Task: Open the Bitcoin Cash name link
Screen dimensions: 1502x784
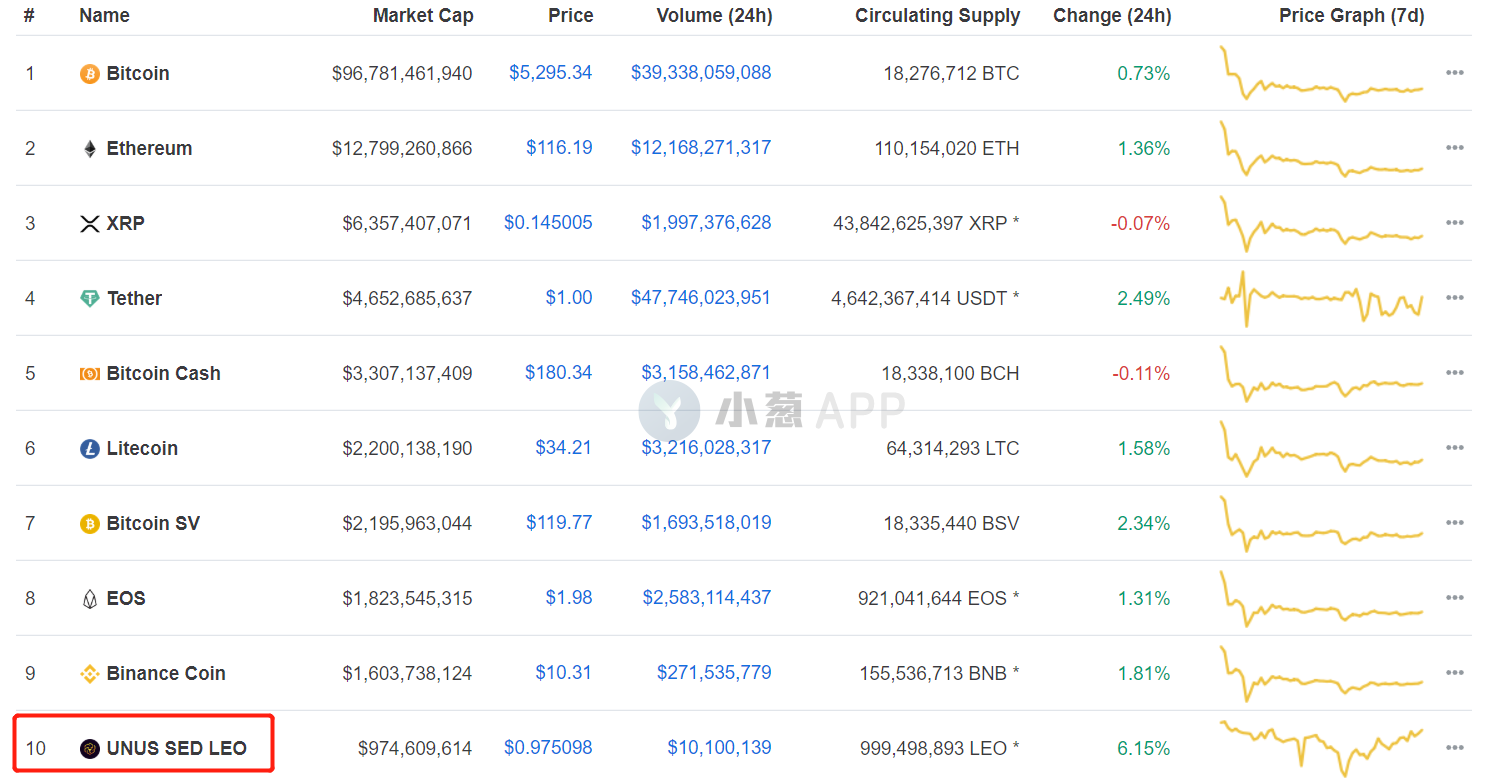Action: (163, 374)
